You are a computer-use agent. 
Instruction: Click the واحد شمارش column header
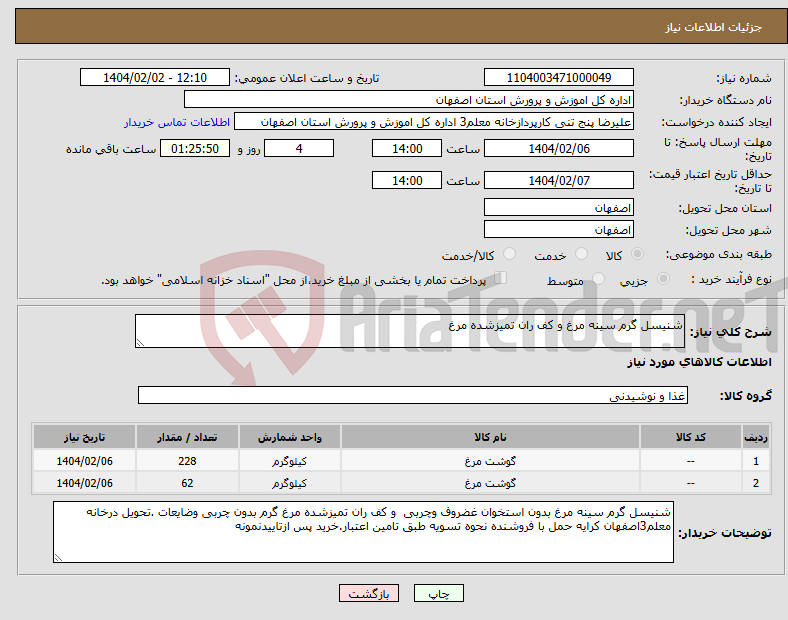pyautogui.click(x=289, y=437)
